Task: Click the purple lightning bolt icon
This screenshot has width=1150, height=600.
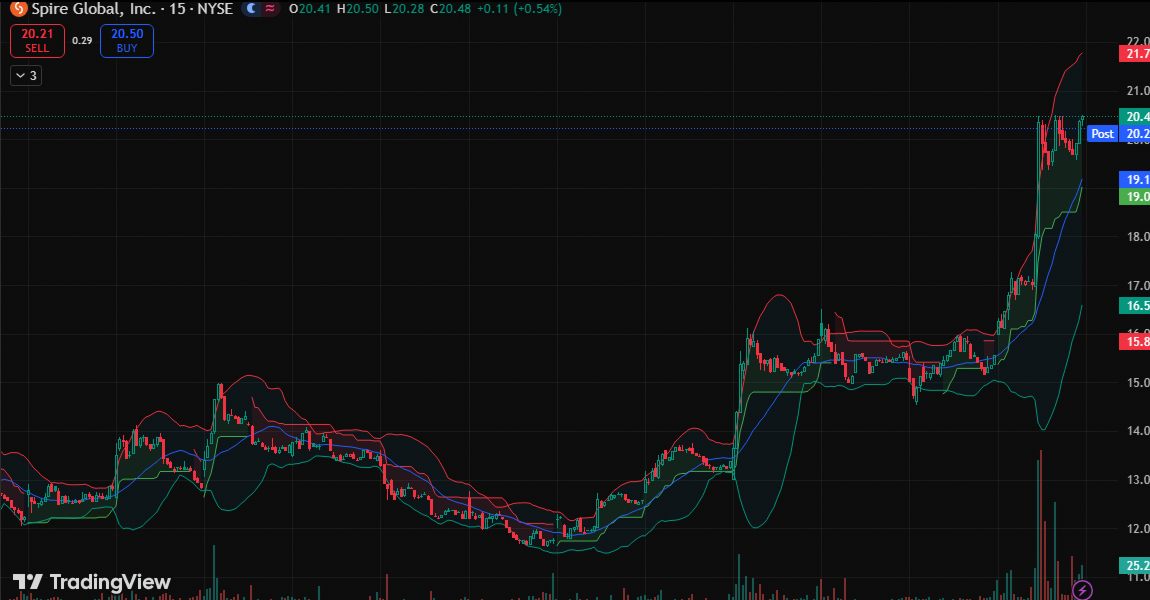Action: pos(1082,589)
